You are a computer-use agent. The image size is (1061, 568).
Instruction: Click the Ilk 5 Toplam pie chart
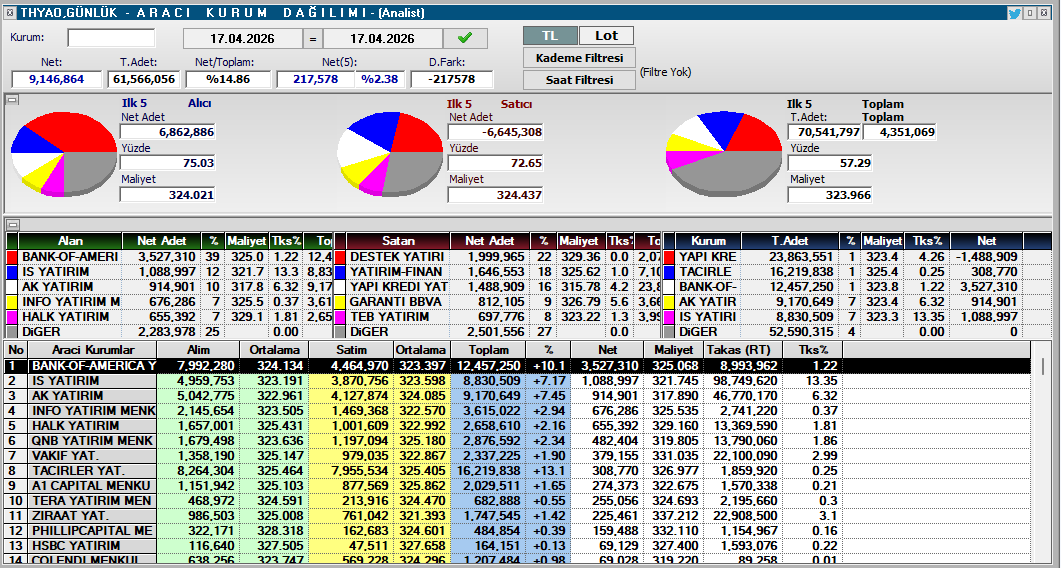(x=724, y=154)
